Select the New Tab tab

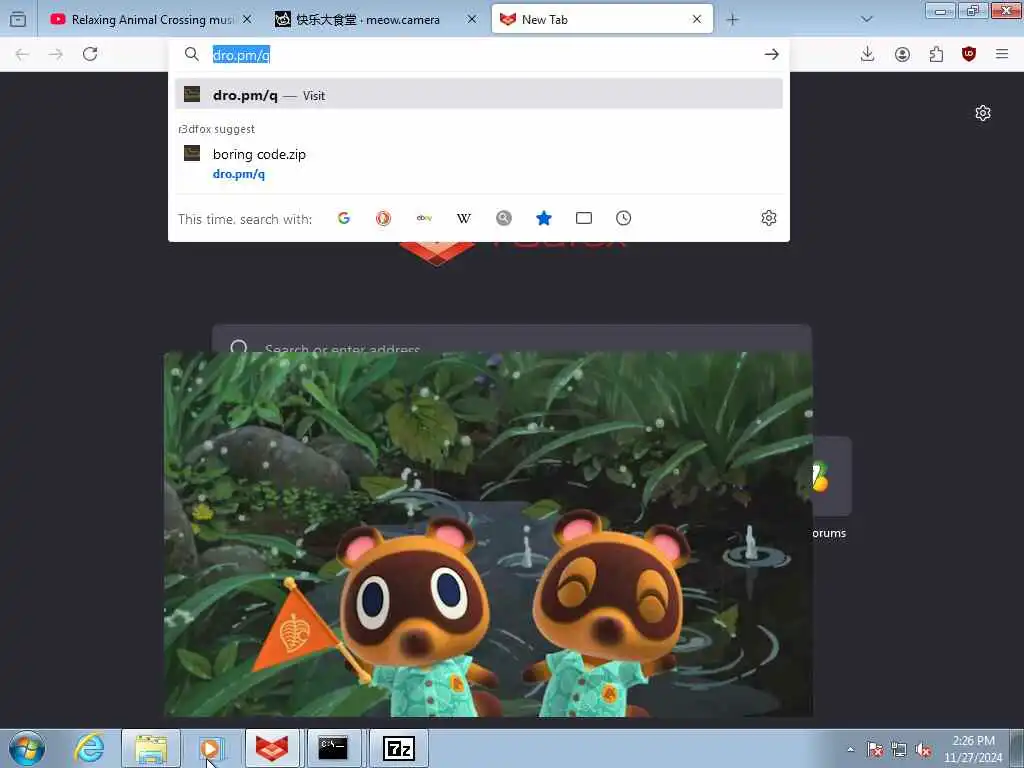[601, 20]
